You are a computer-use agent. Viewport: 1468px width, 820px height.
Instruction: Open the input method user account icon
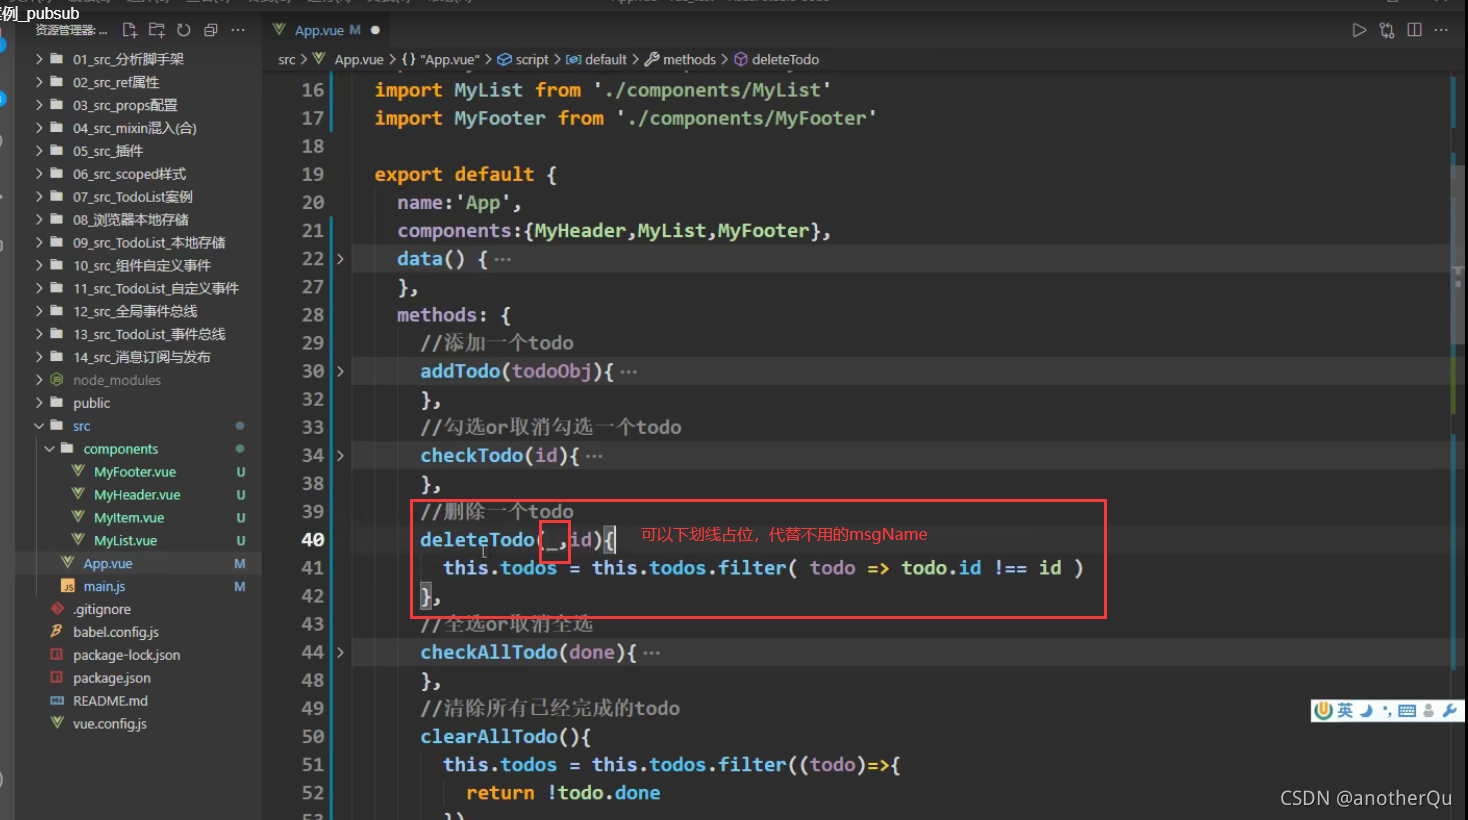tap(1428, 711)
